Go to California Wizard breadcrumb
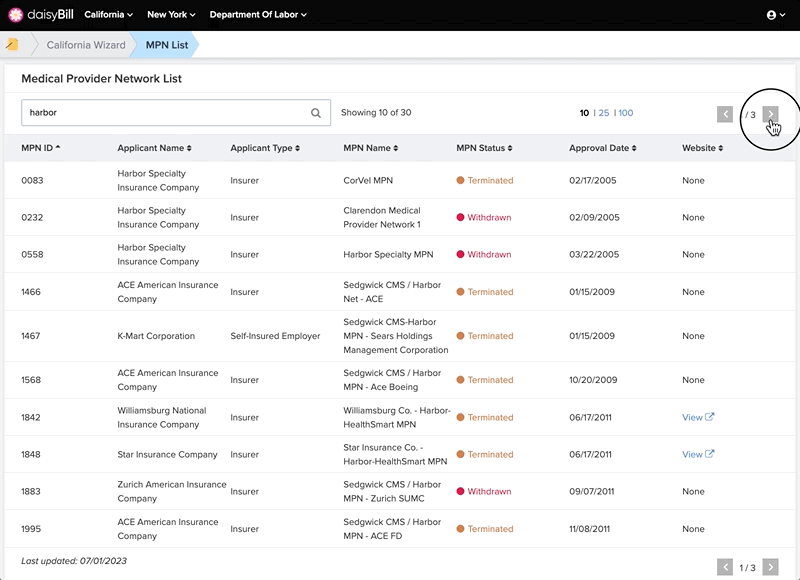This screenshot has width=800, height=580. click(86, 45)
